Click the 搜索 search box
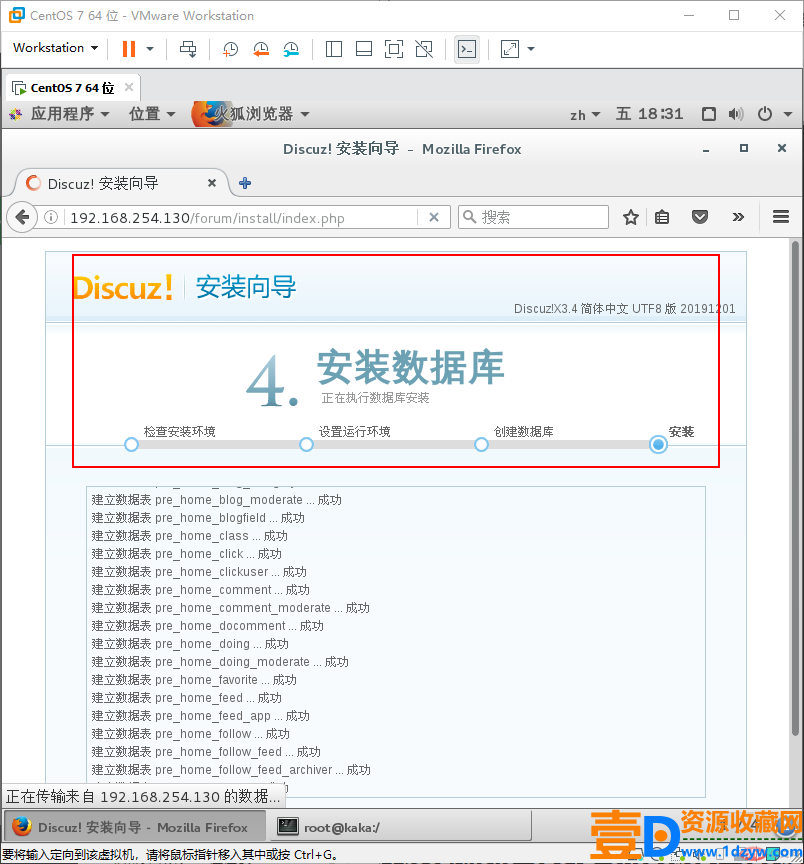The height and width of the screenshot is (864, 804). click(x=533, y=217)
